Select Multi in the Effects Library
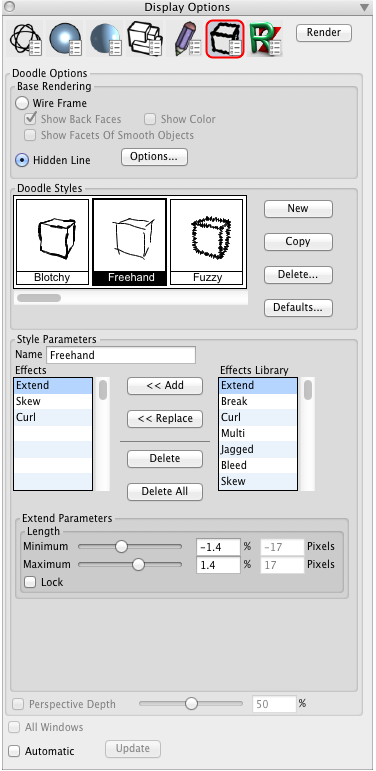The image size is (376, 771). (x=258, y=433)
